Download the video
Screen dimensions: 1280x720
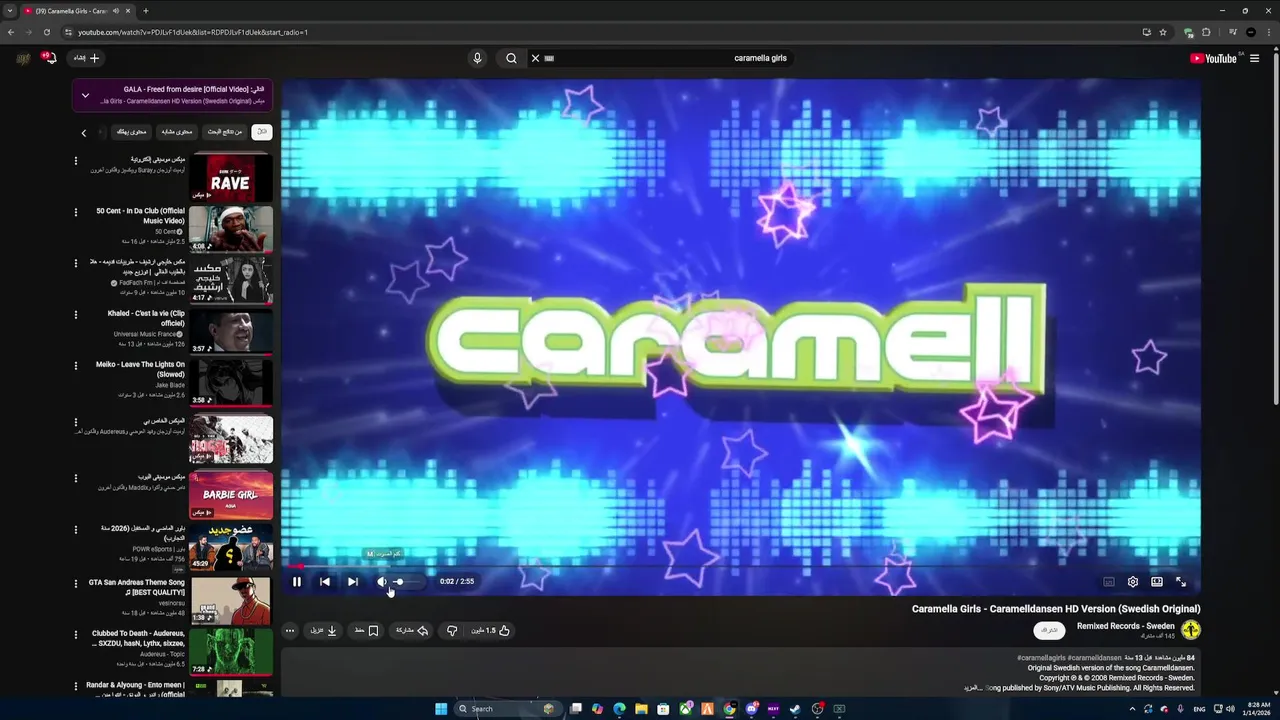(324, 631)
